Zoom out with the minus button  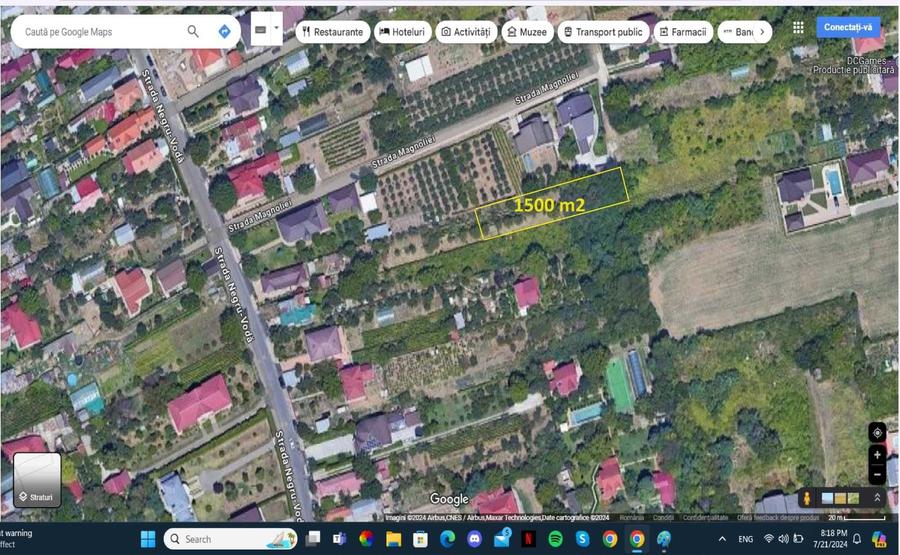click(x=877, y=475)
